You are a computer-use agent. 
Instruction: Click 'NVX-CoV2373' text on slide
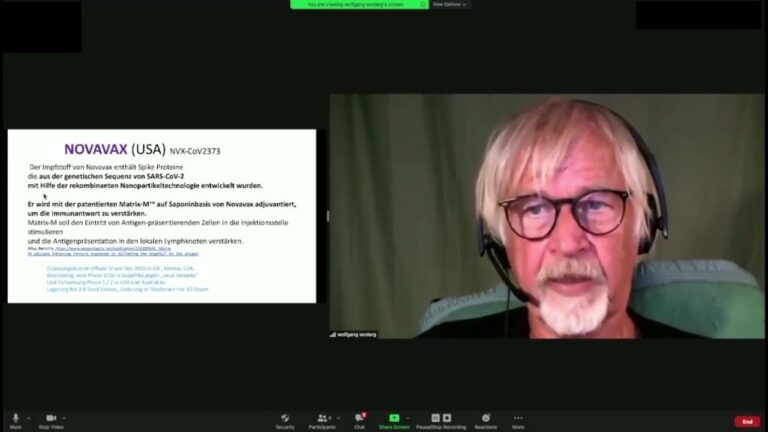pyautogui.click(x=195, y=151)
